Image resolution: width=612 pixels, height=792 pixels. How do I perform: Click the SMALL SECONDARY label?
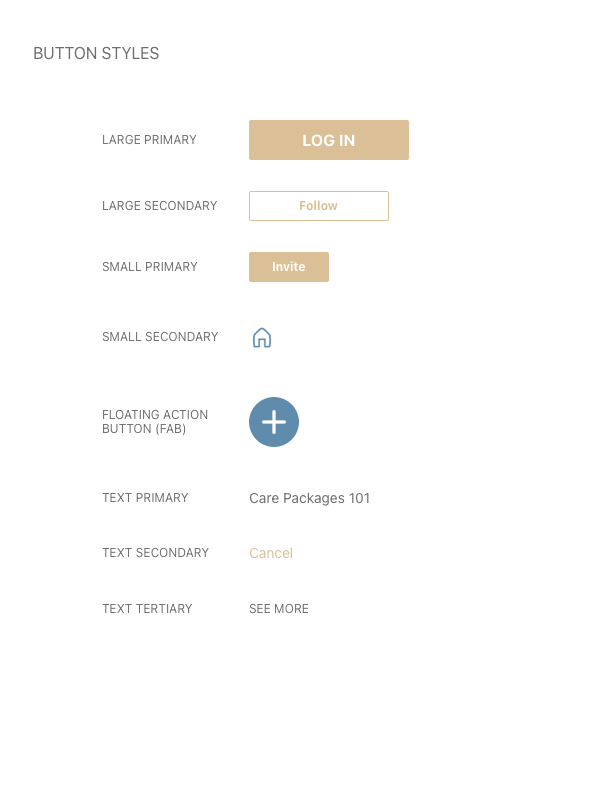(160, 337)
